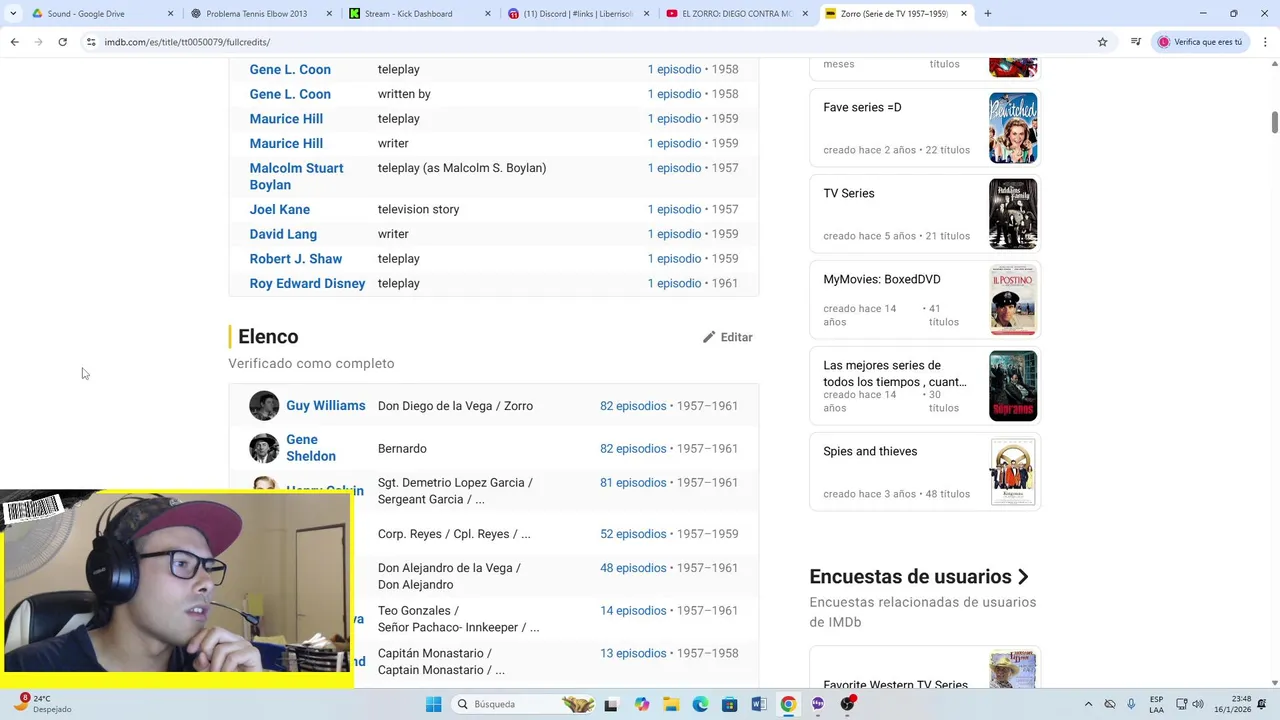Click the Verifica que eres tú profile button
The height and width of the screenshot is (720, 1280).
[1200, 42]
